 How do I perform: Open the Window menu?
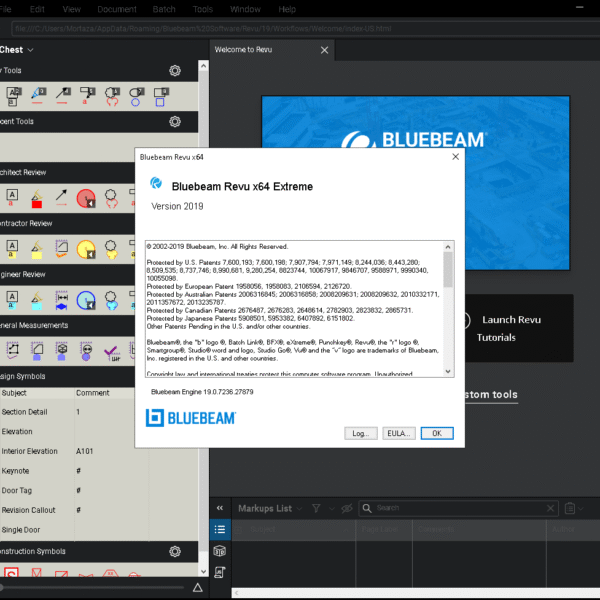[245, 9]
